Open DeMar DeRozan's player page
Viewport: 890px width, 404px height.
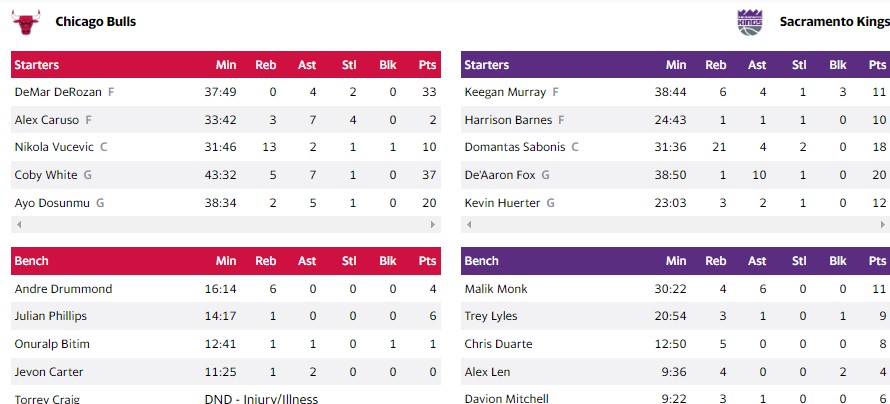(58, 92)
